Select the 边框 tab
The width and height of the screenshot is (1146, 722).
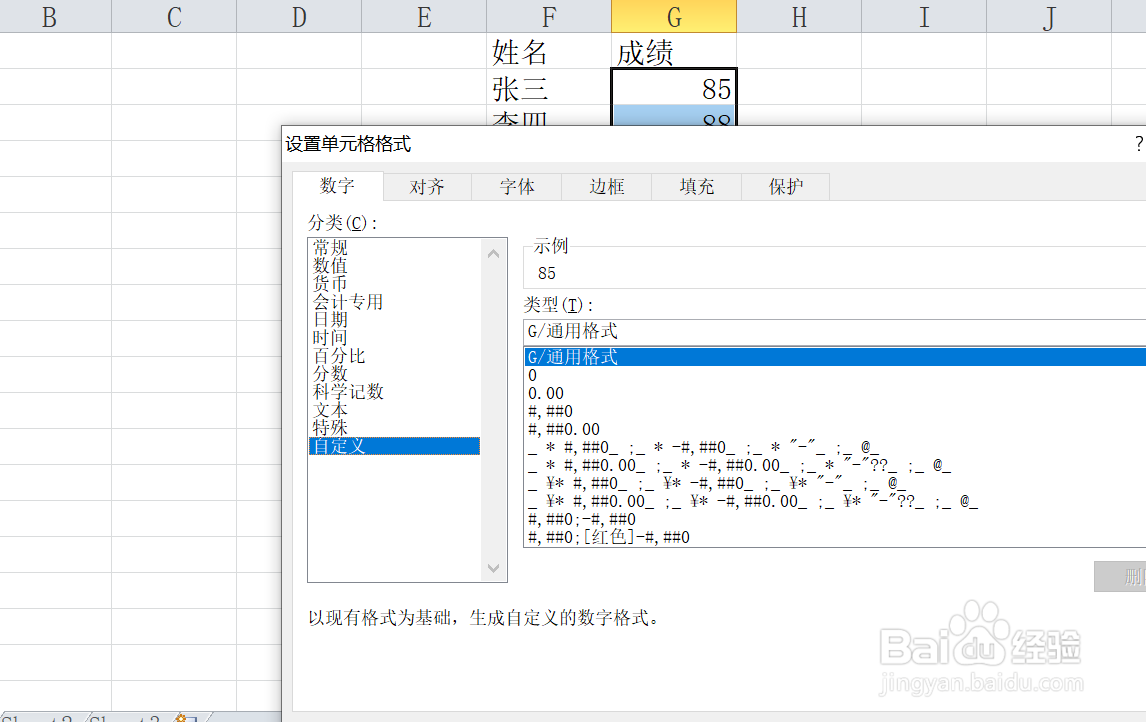(607, 186)
